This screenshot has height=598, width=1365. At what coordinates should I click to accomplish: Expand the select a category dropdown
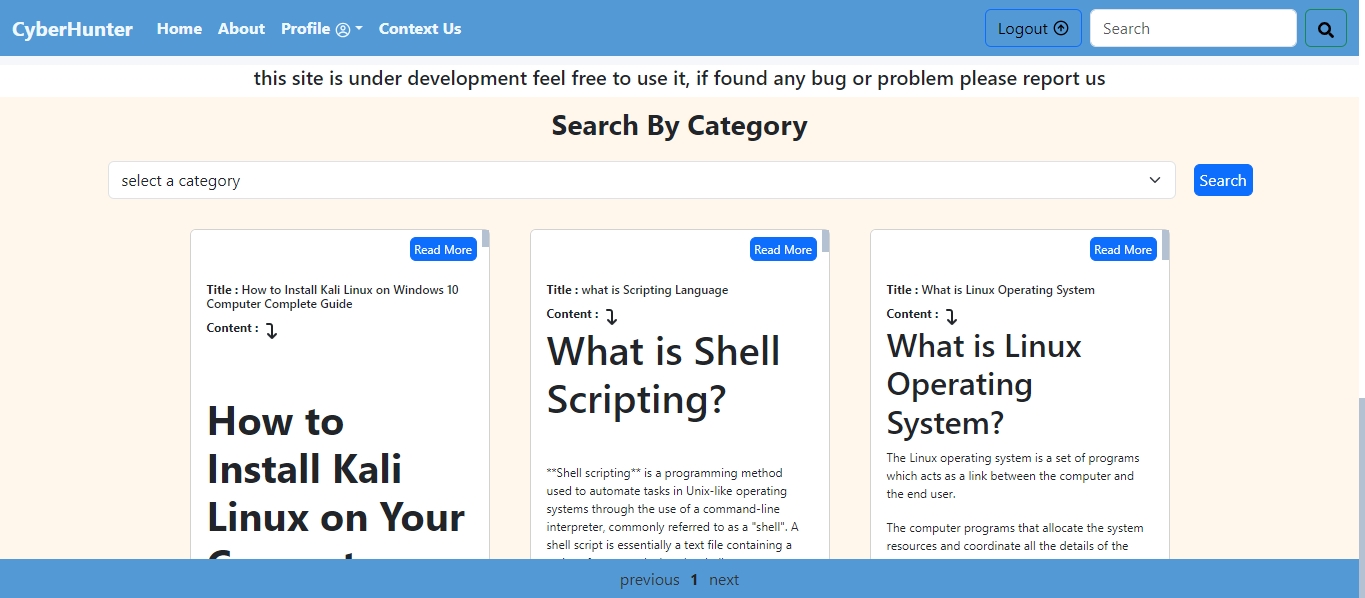click(641, 180)
